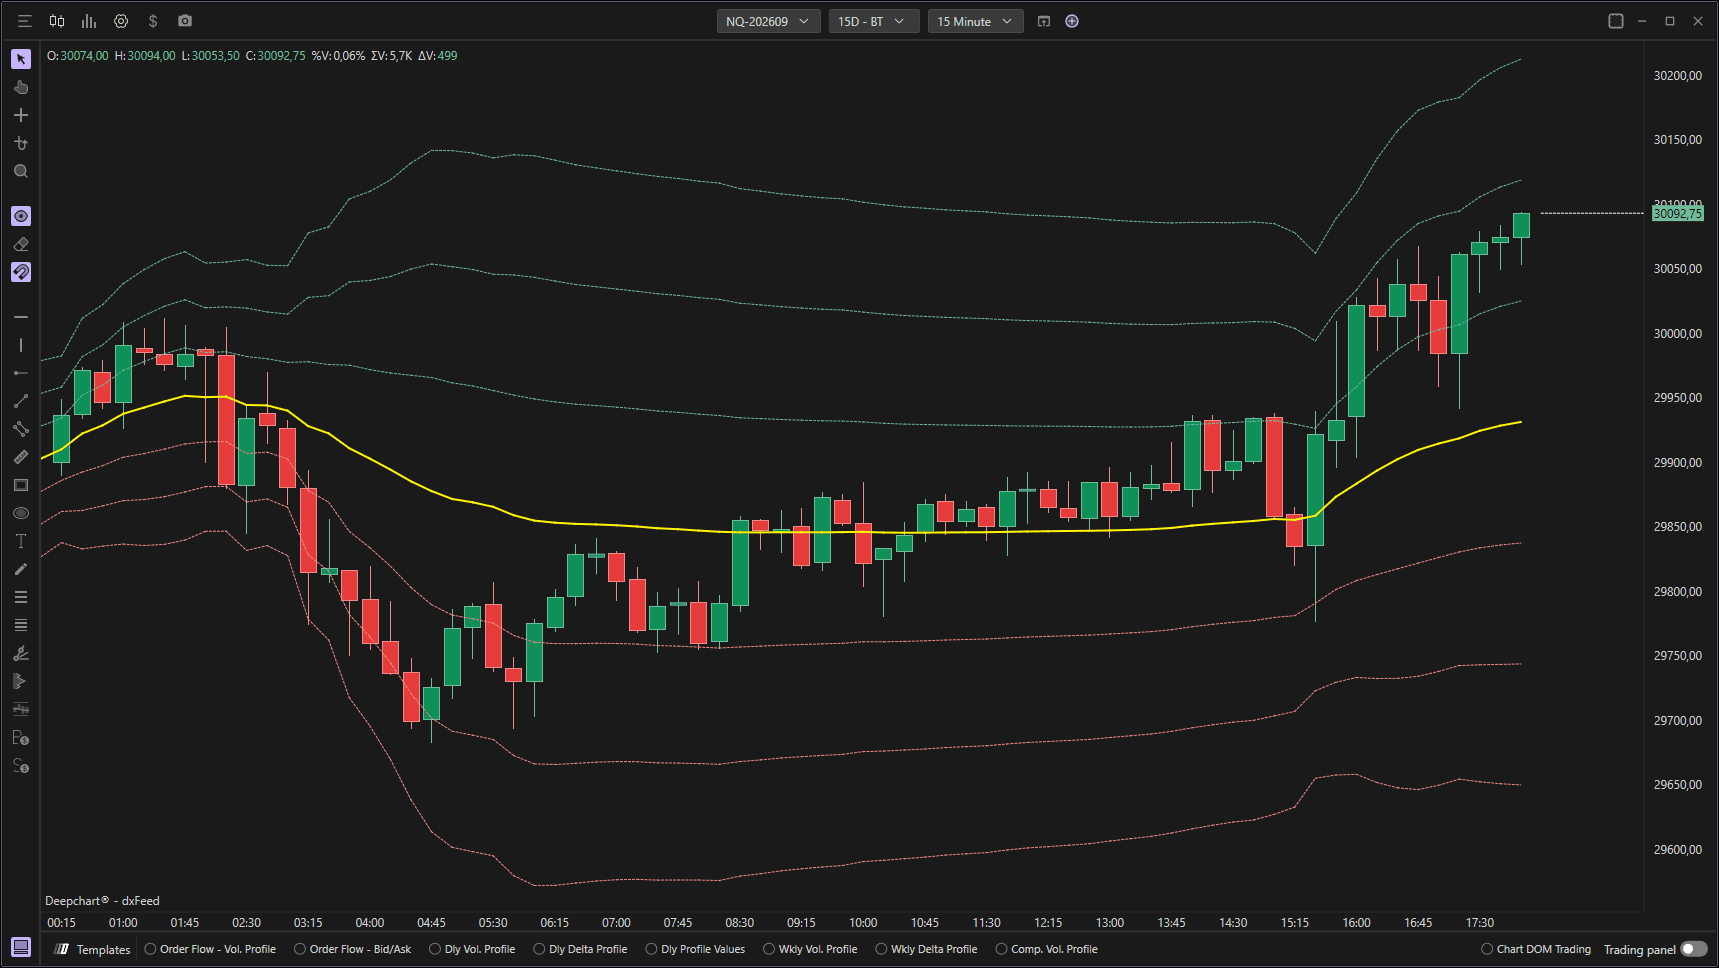
Task: Select the multi-point polyline tool
Action: point(21,429)
